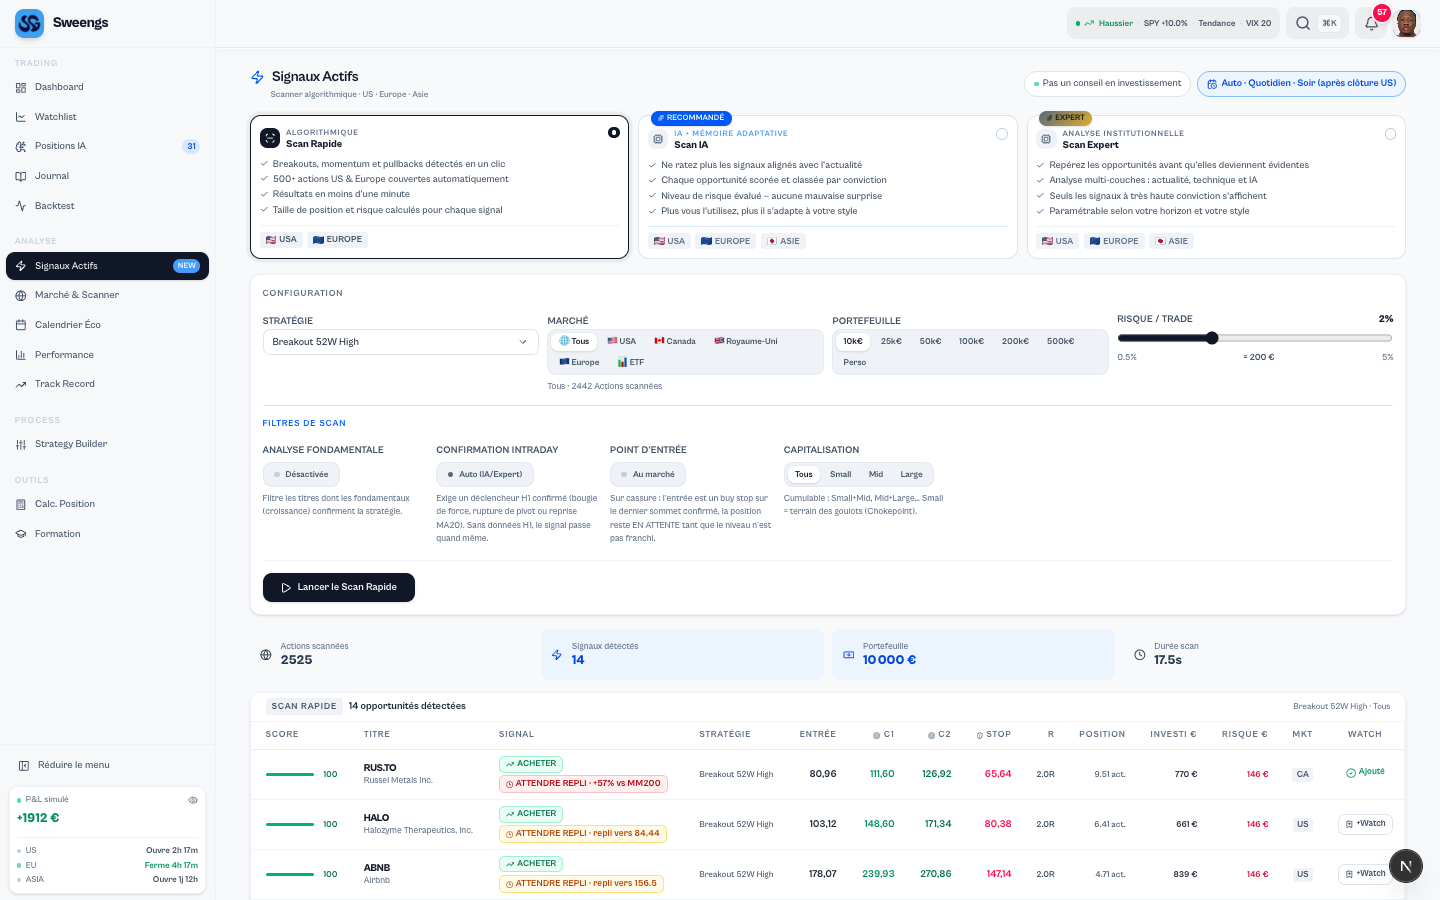Click the Performance chart icon
Screen dimensions: 1440x900
[21, 355]
